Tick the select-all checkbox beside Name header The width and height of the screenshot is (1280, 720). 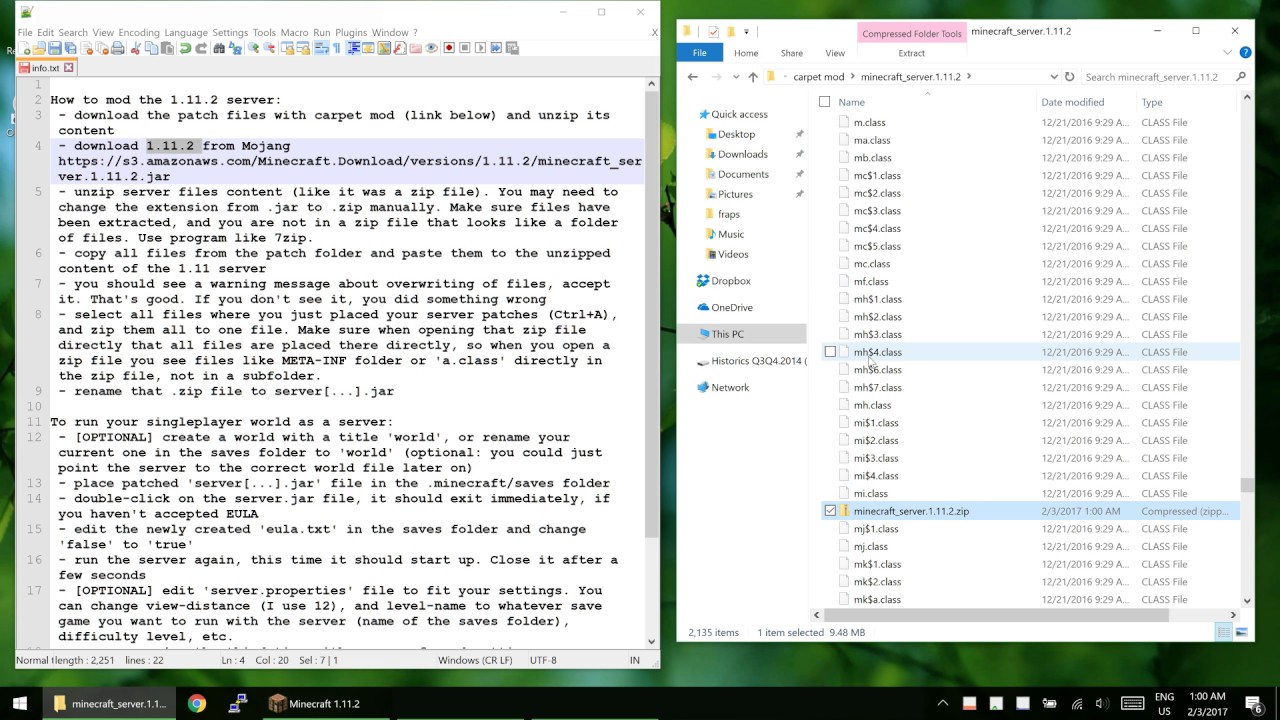pos(824,102)
